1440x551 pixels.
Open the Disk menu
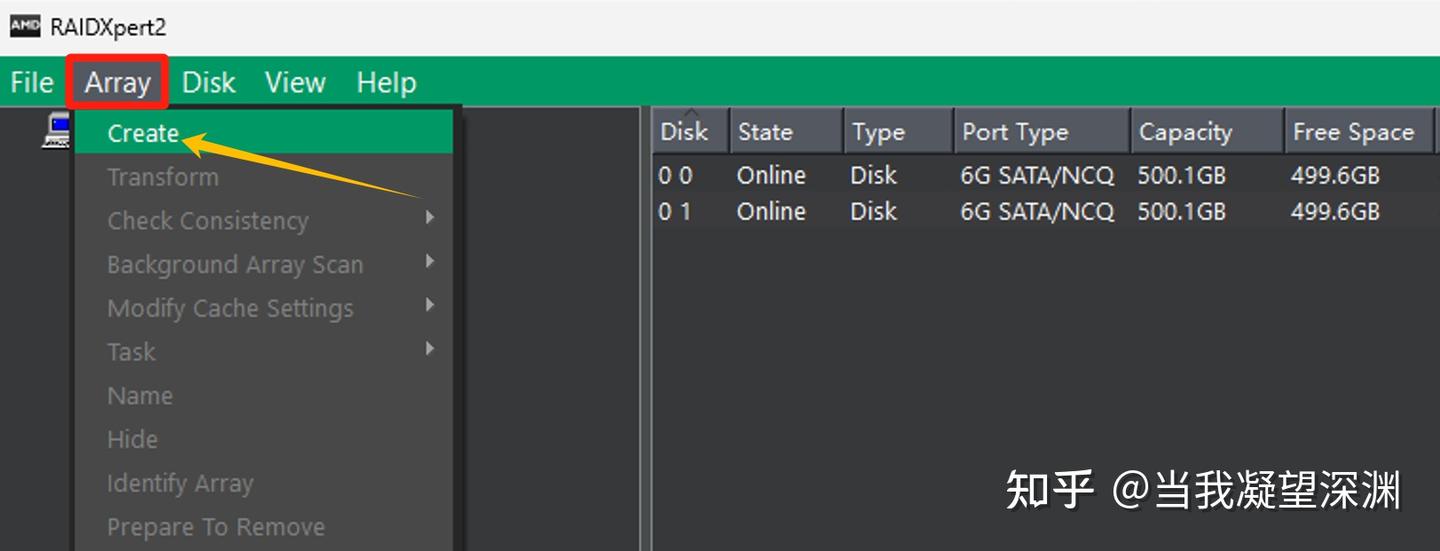(208, 82)
